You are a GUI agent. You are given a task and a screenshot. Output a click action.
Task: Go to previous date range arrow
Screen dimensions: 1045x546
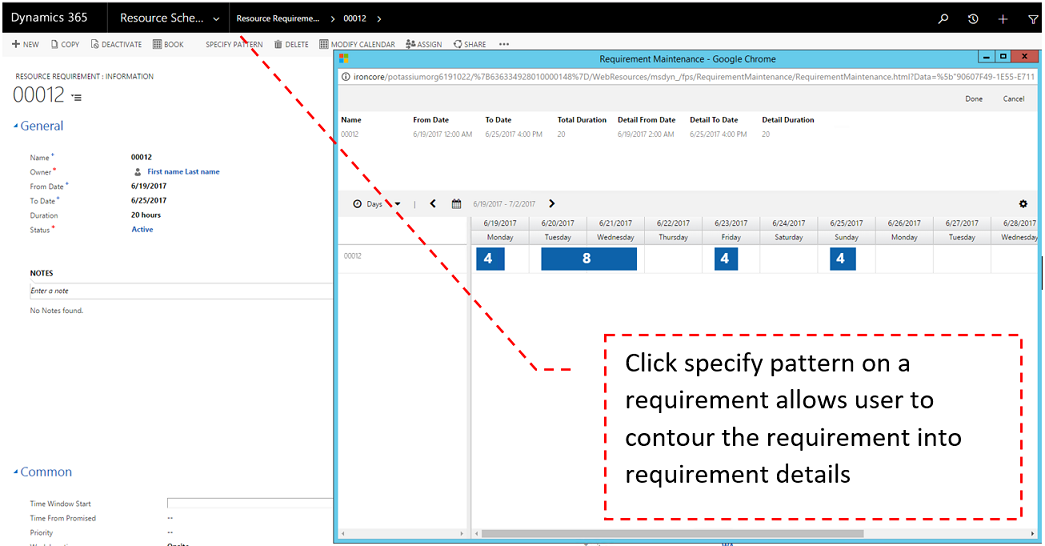(x=433, y=204)
